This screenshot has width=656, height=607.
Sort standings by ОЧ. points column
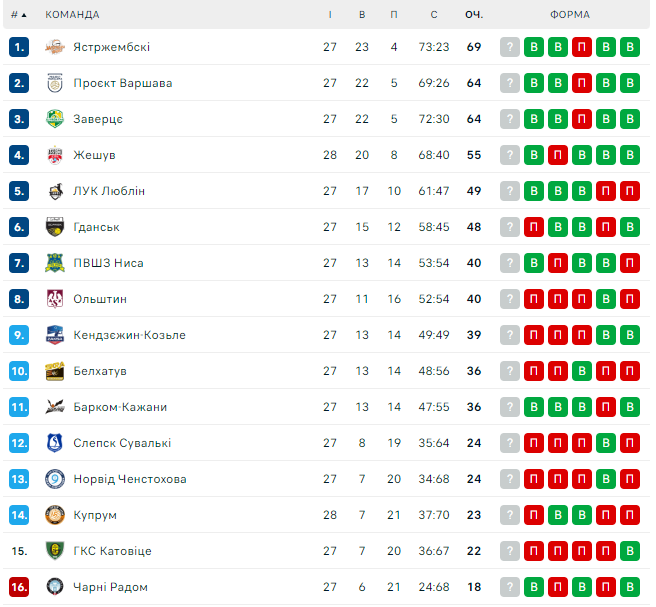474,15
